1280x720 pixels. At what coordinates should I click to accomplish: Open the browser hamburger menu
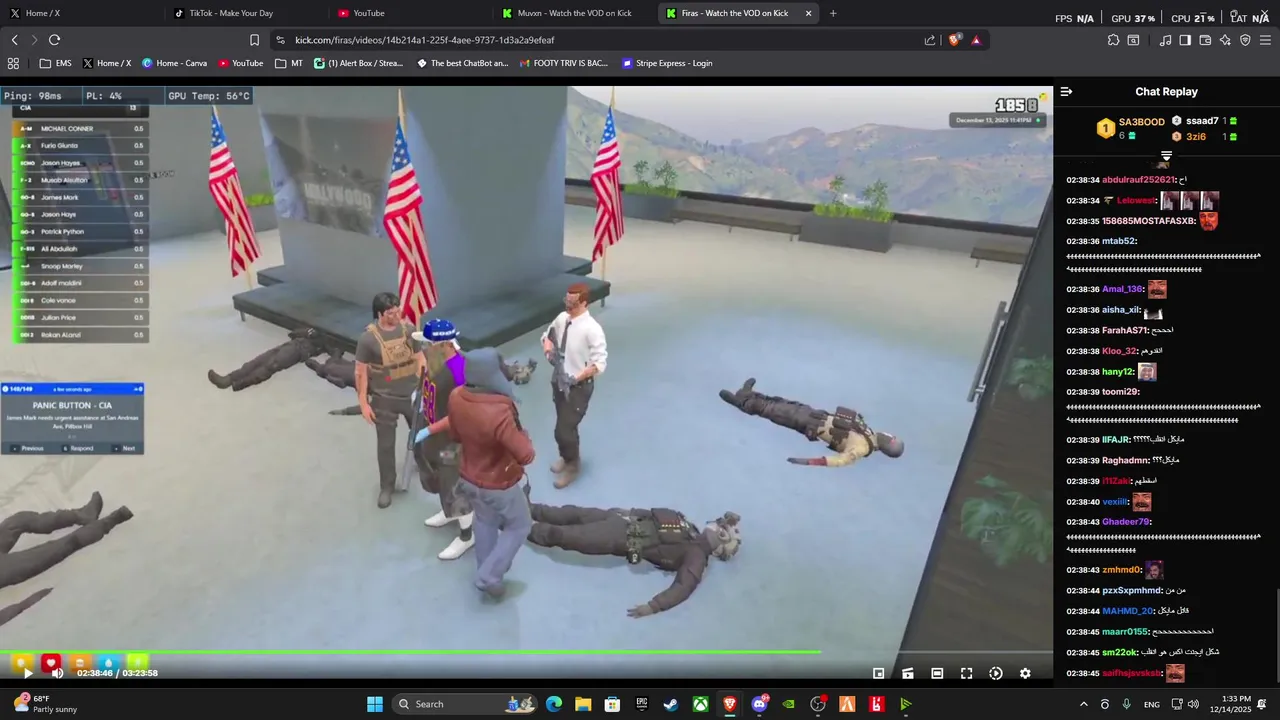[x=1265, y=40]
